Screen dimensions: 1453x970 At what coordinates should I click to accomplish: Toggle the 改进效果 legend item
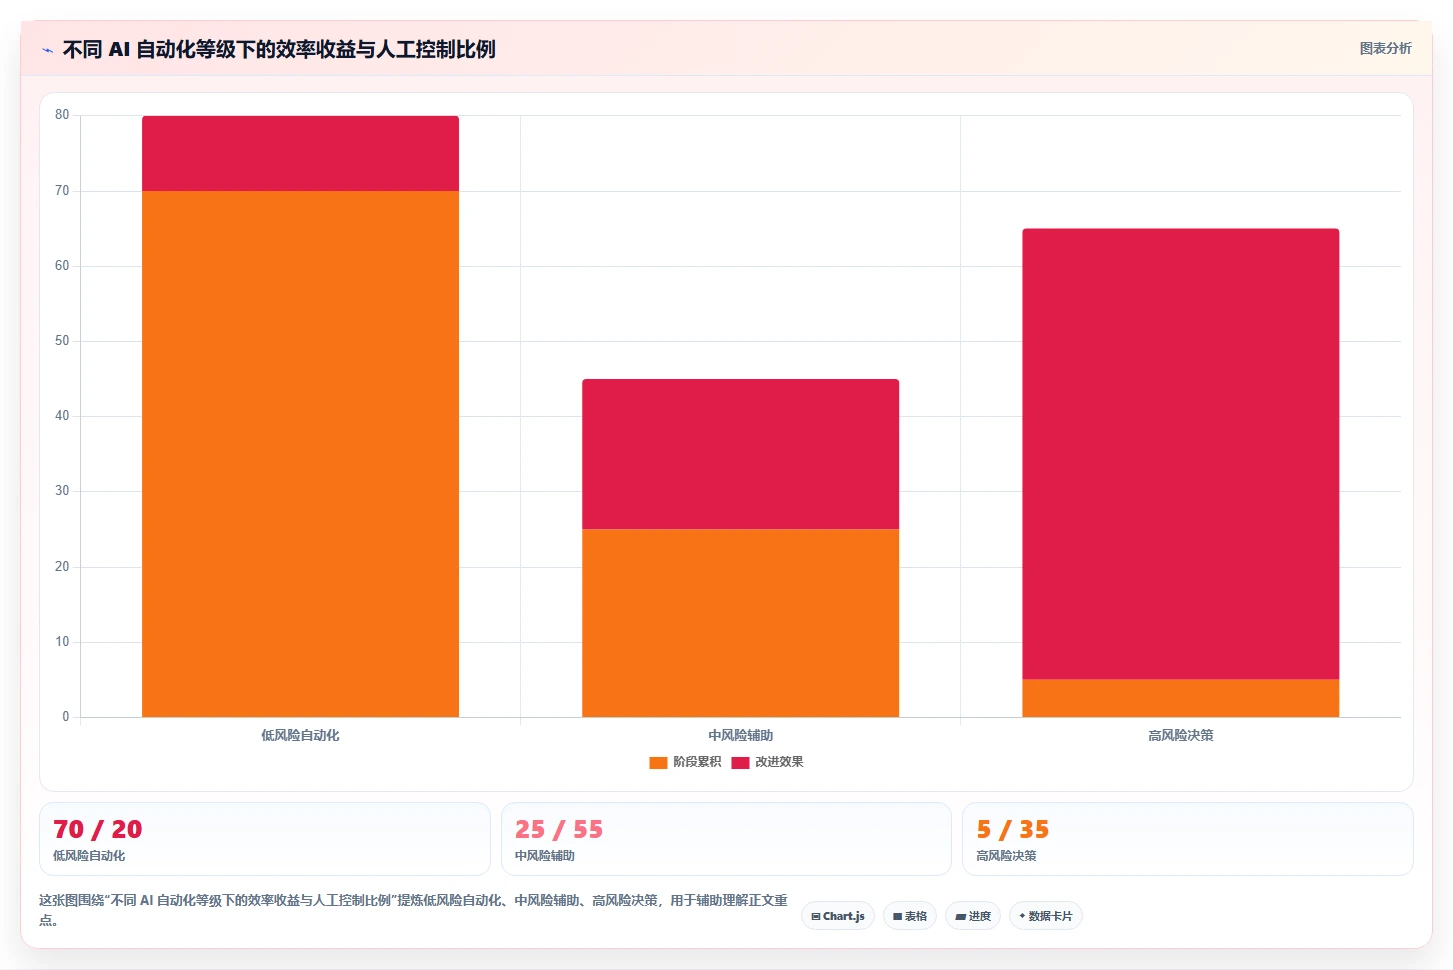(767, 762)
